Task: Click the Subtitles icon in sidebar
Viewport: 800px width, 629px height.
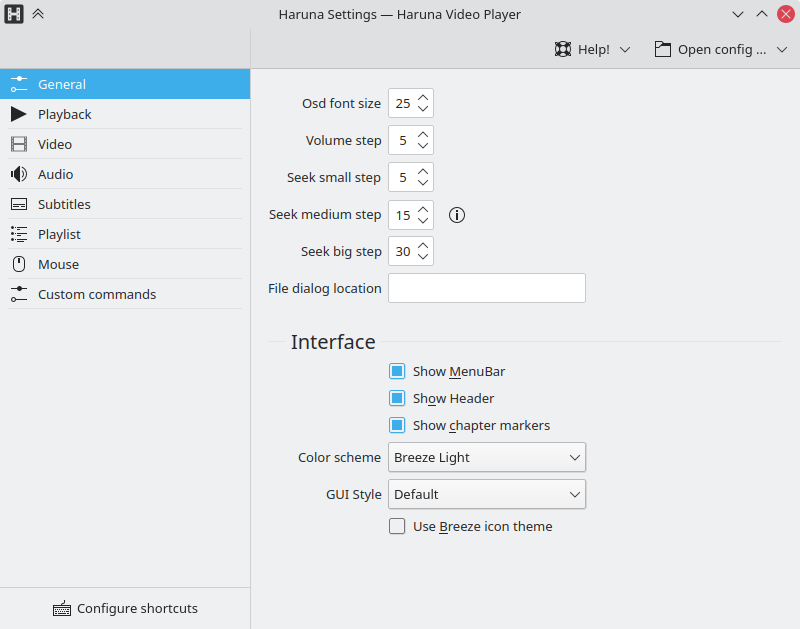Action: 18,204
